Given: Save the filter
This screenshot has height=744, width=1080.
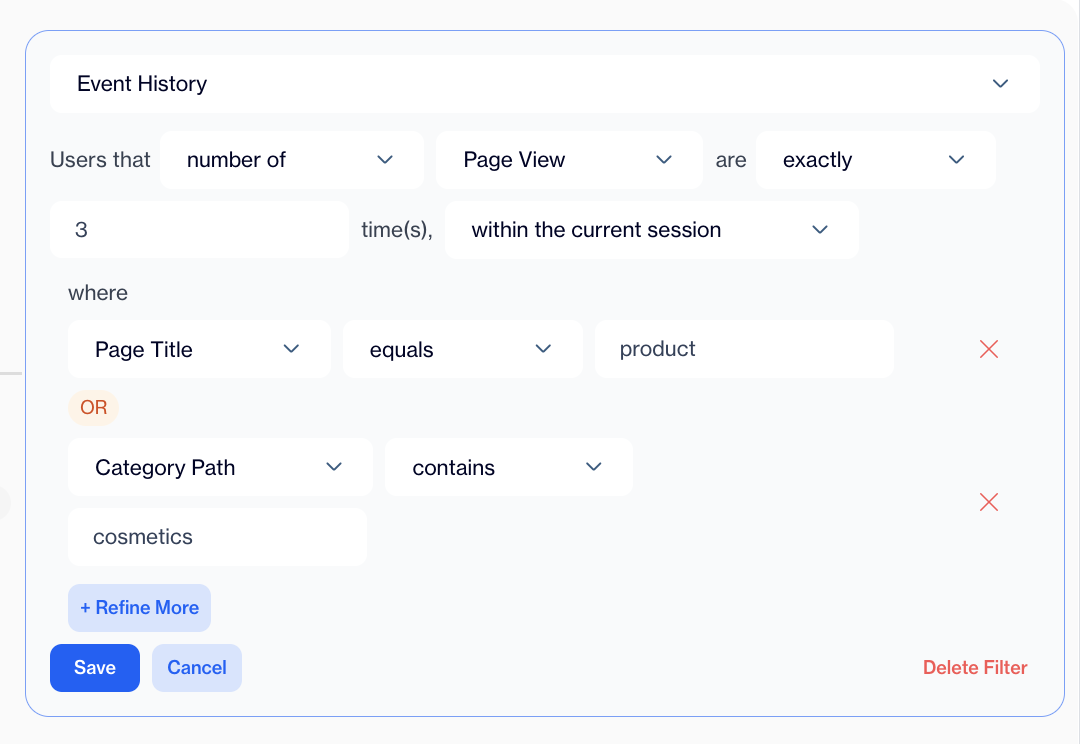Looking at the screenshot, I should click(x=95, y=668).
